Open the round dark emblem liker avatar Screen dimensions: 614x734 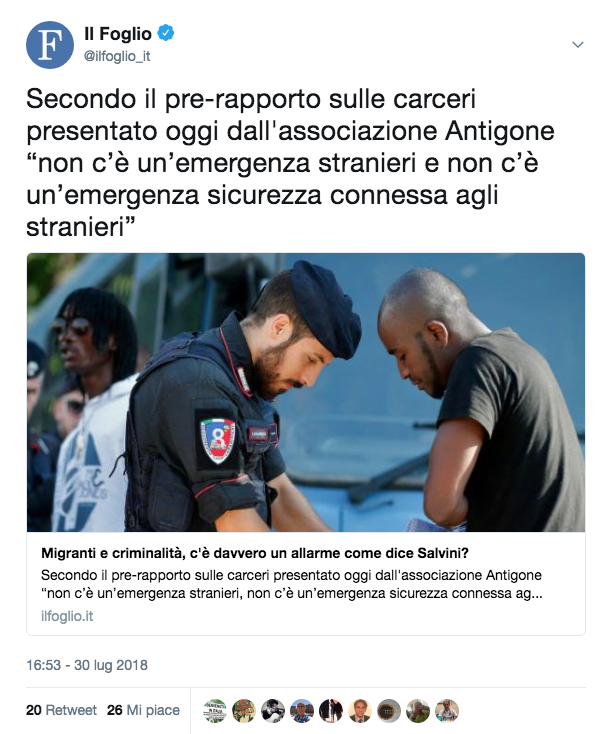[389, 711]
